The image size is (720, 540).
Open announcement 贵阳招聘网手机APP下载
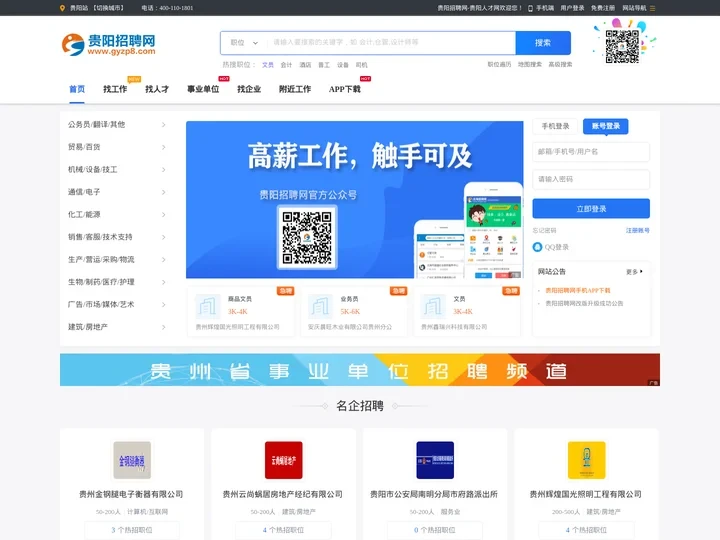pos(578,291)
